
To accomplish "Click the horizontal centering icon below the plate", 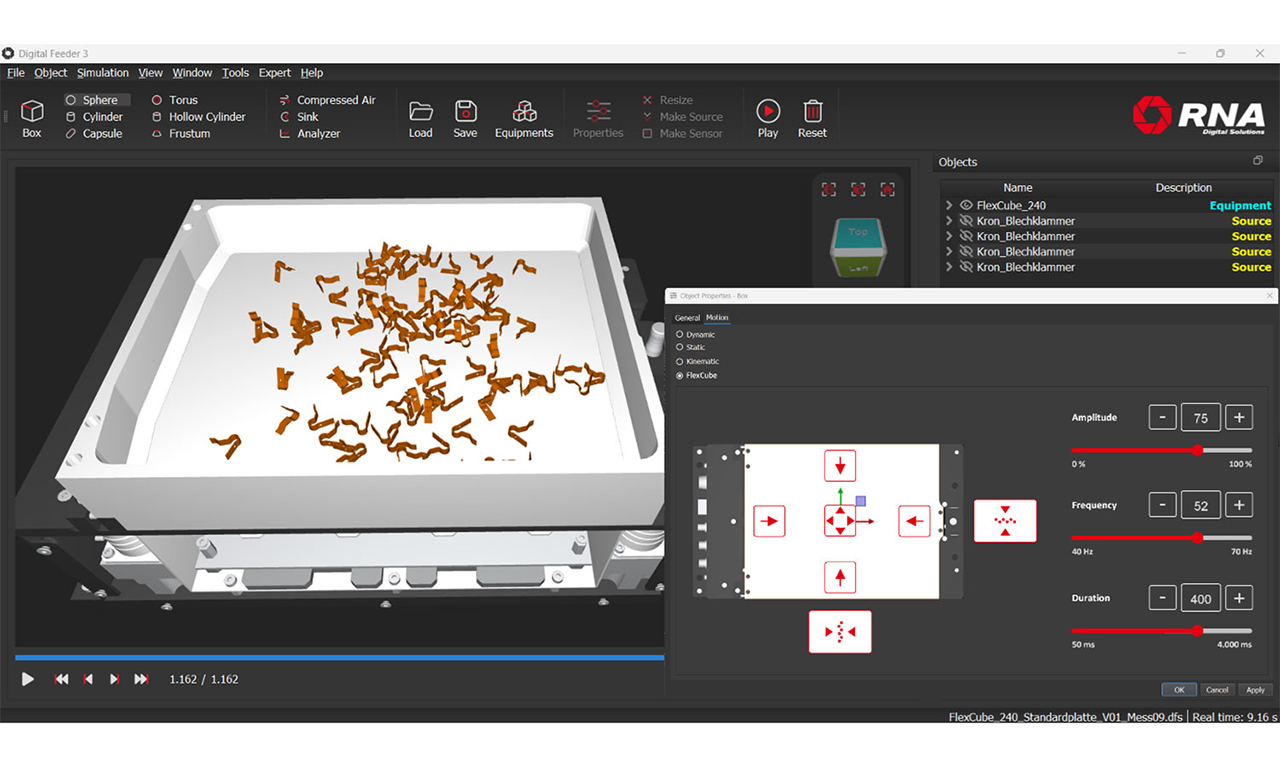I will [x=840, y=632].
